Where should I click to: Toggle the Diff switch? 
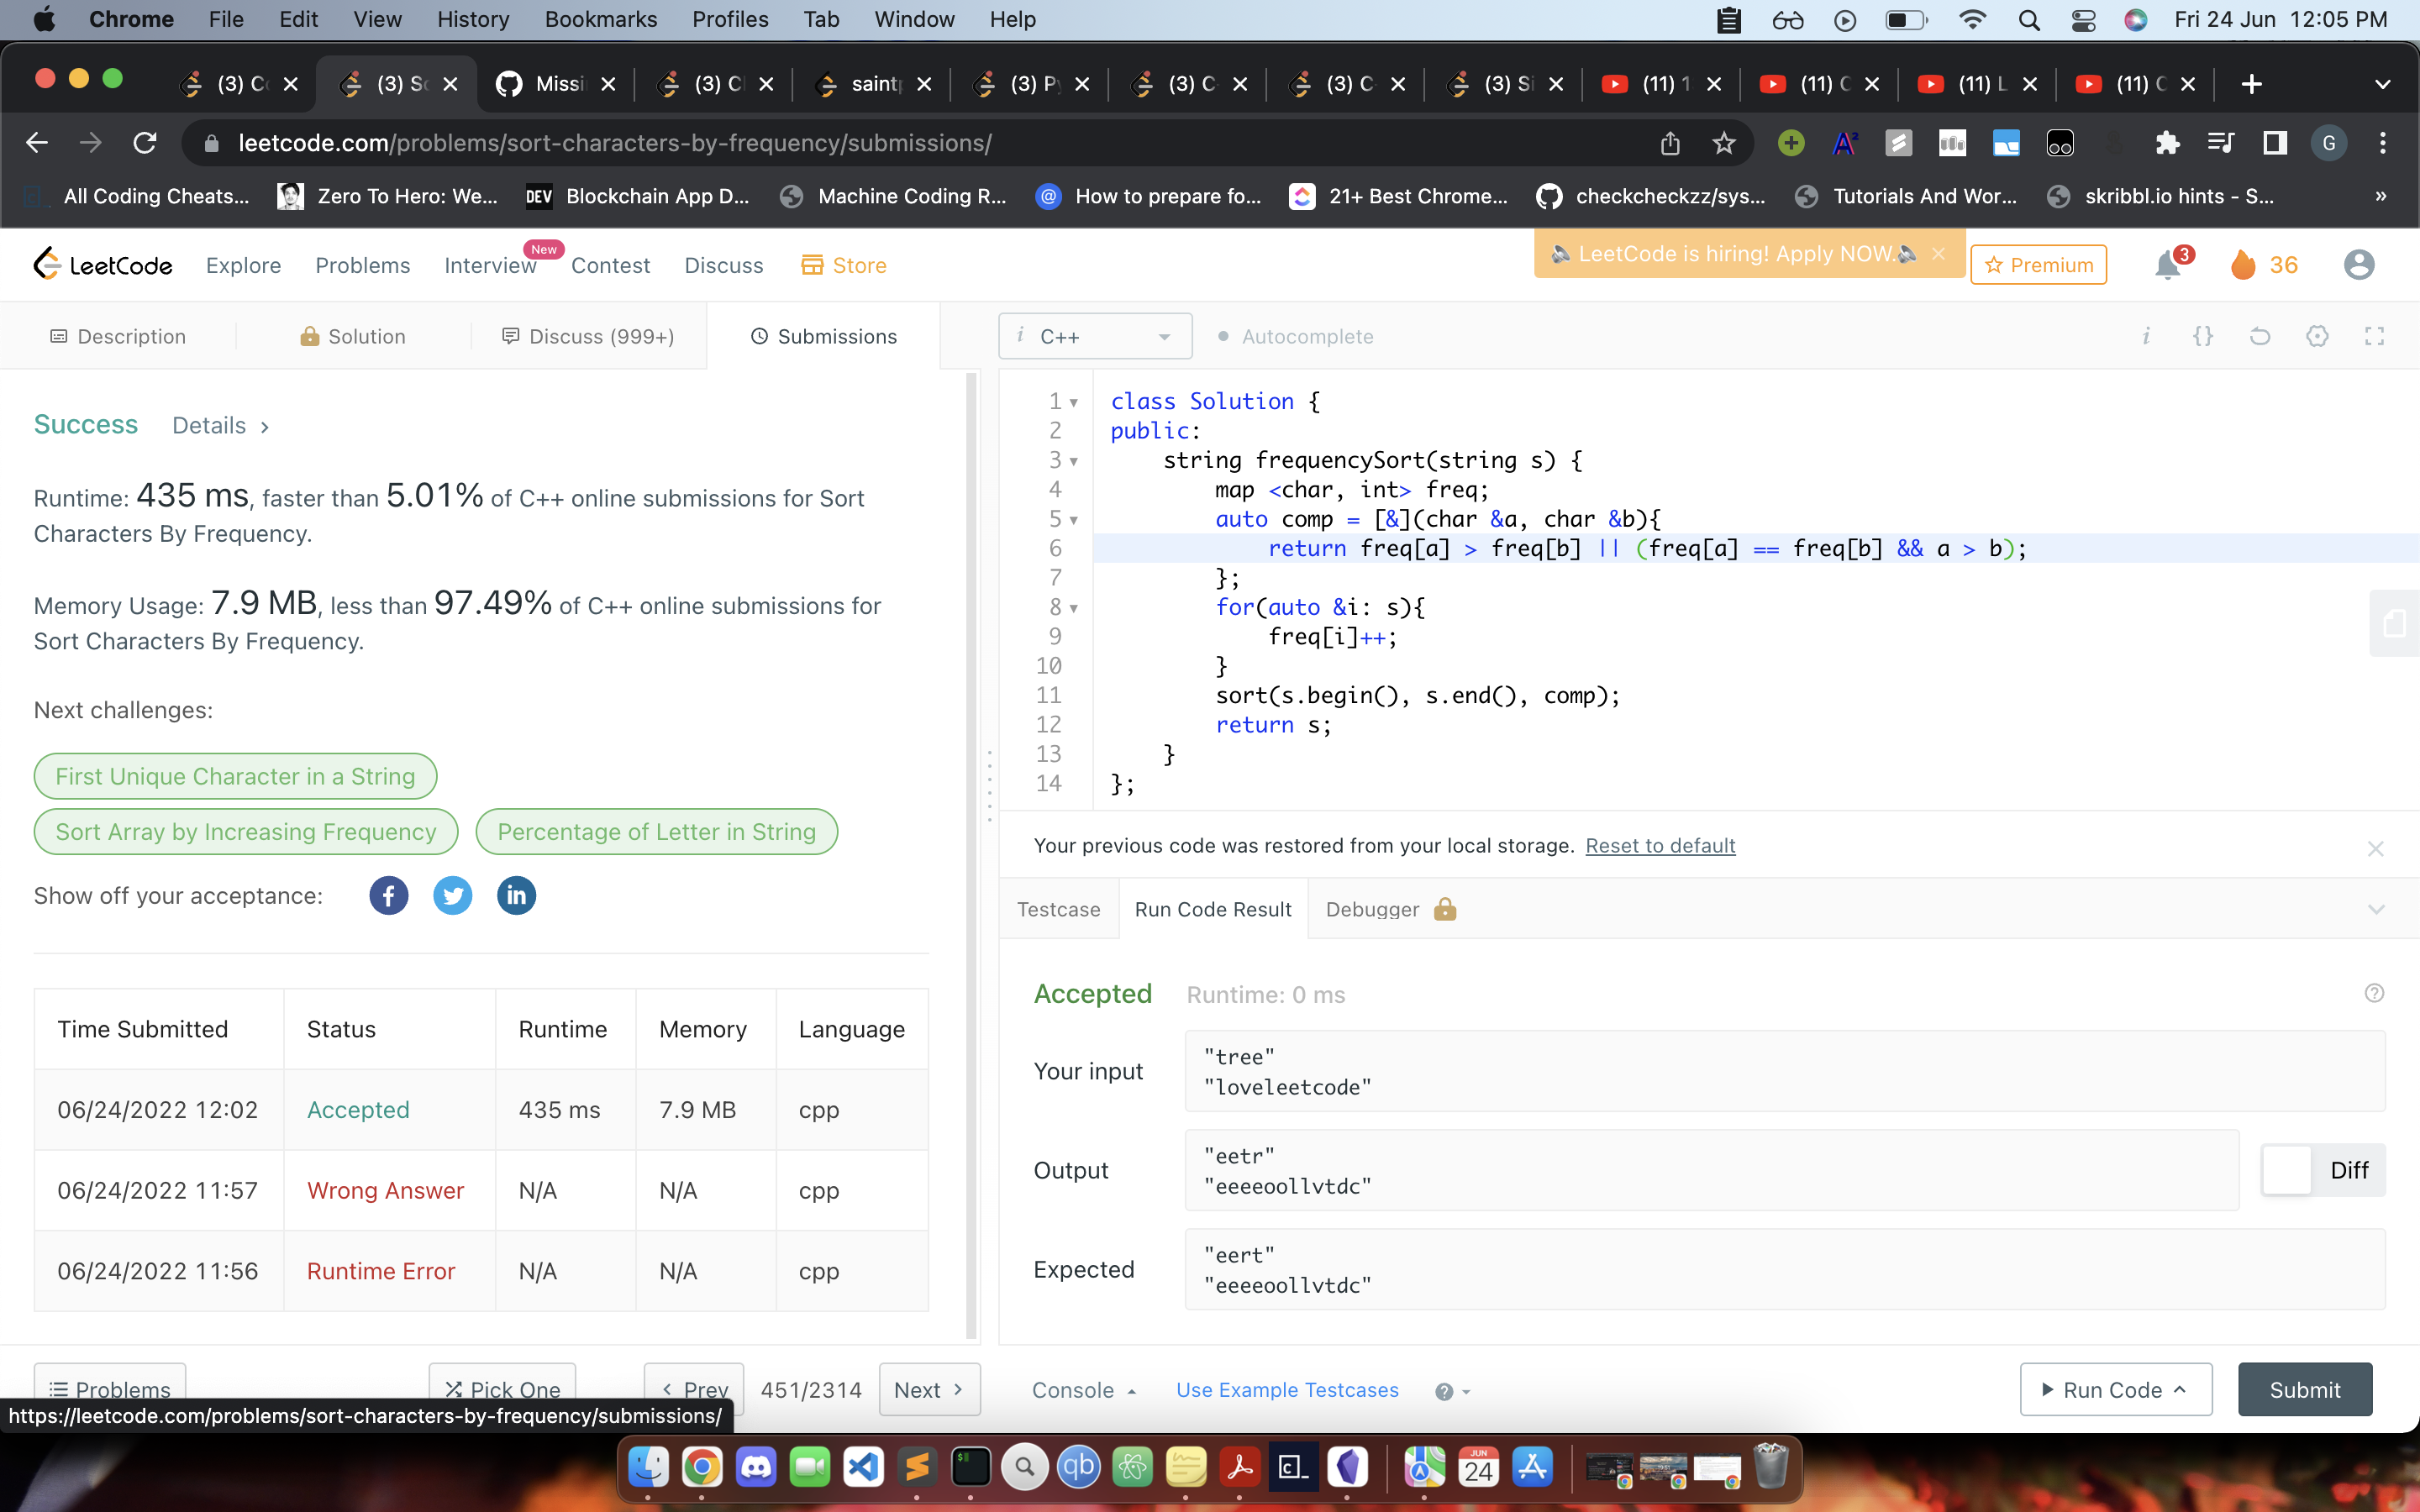pos(2288,1170)
